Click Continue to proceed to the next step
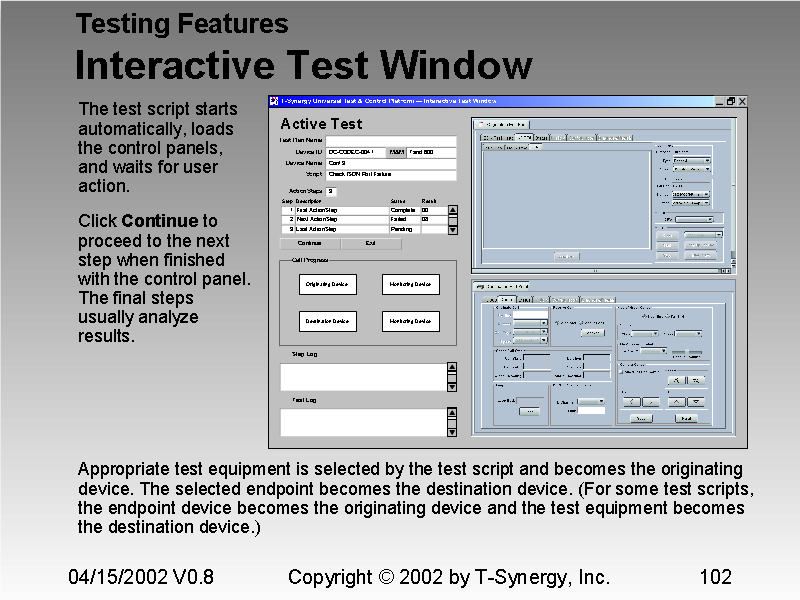 pyautogui.click(x=310, y=243)
